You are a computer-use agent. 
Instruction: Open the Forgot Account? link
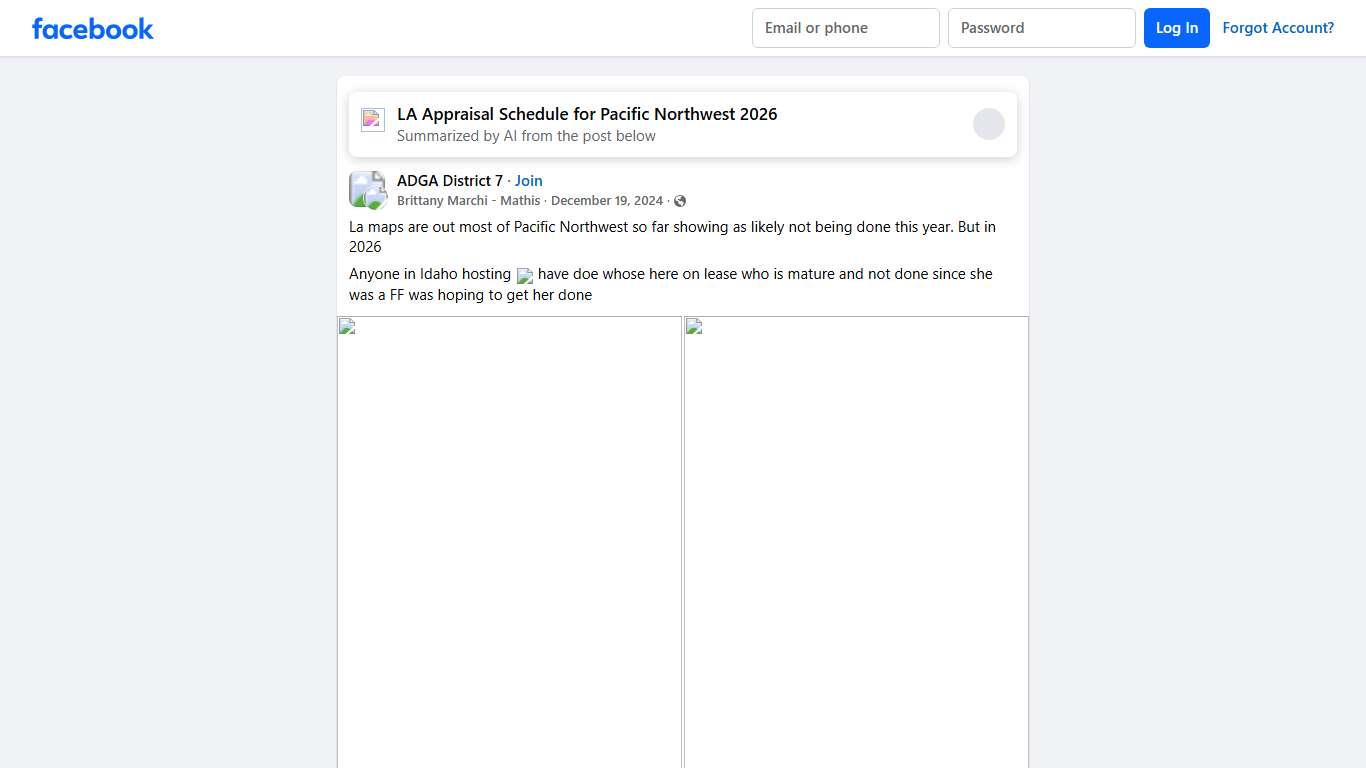[x=1278, y=28]
